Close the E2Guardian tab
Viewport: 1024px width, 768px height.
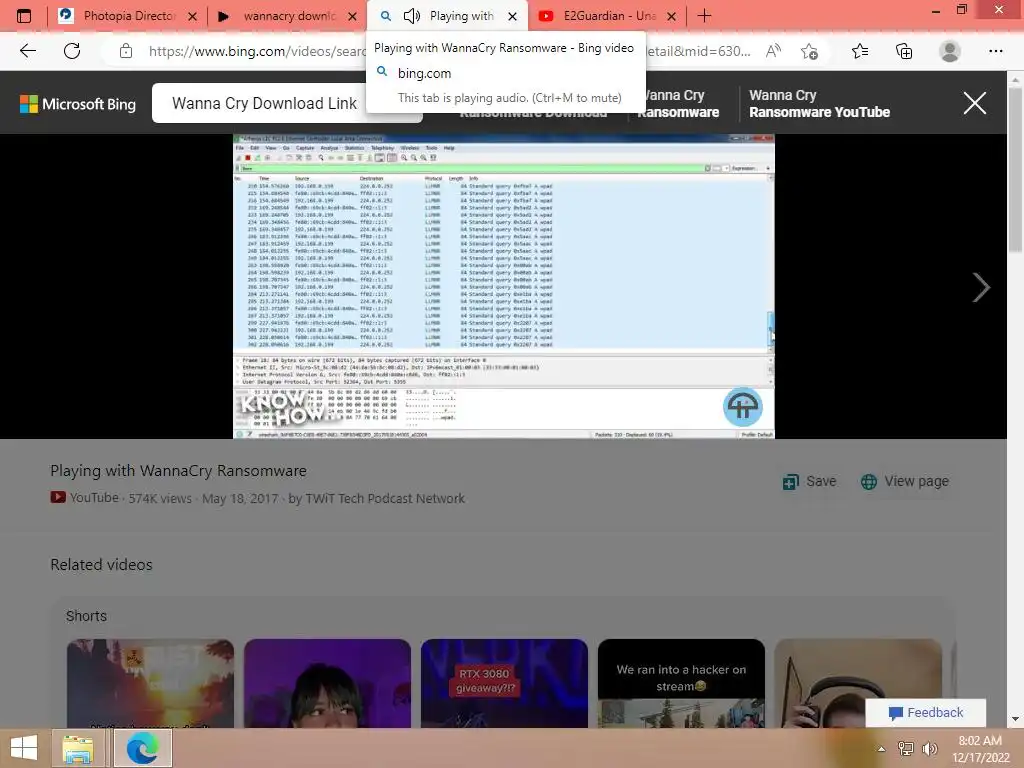(x=671, y=16)
